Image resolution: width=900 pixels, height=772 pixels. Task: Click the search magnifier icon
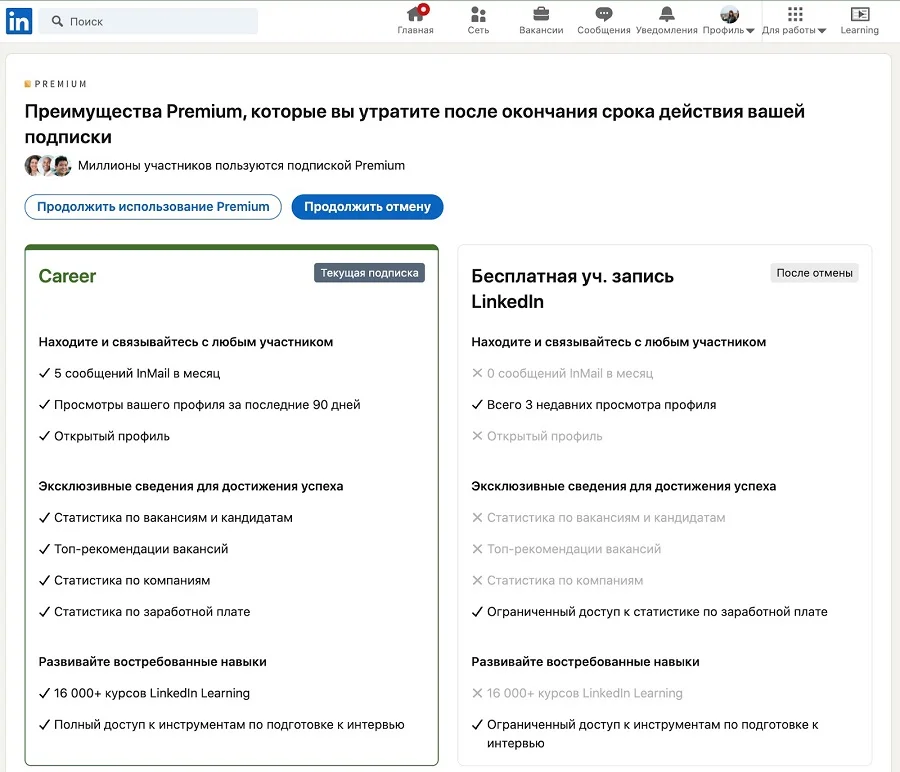(x=56, y=21)
